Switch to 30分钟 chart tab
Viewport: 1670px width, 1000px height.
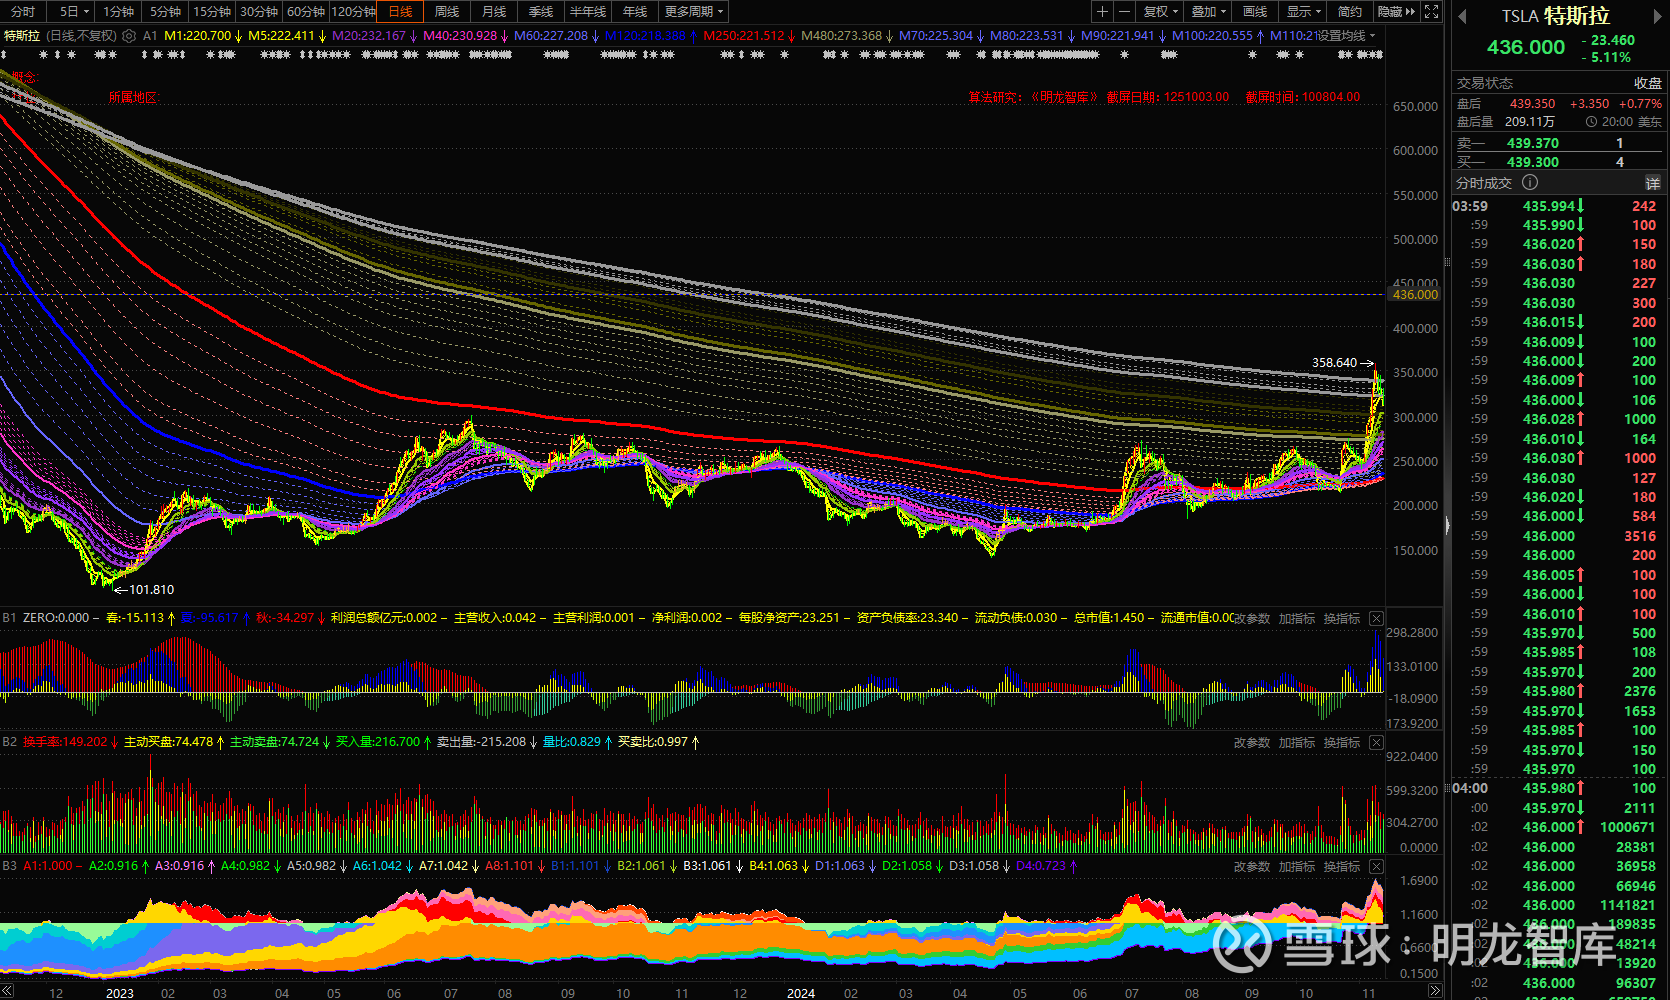point(259,12)
